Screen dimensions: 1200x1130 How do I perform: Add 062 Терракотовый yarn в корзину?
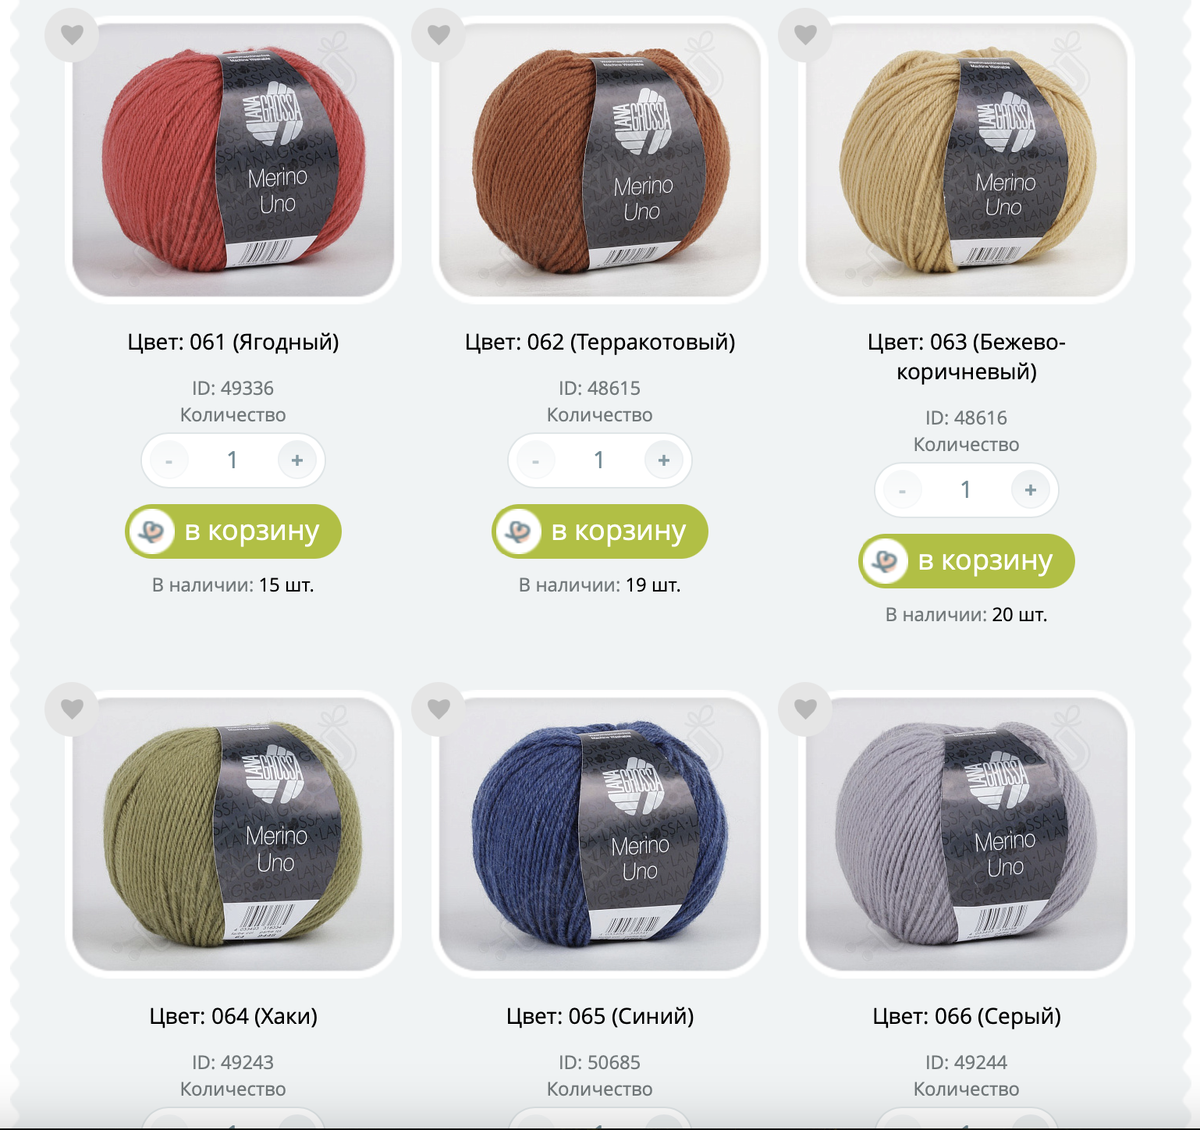click(600, 531)
